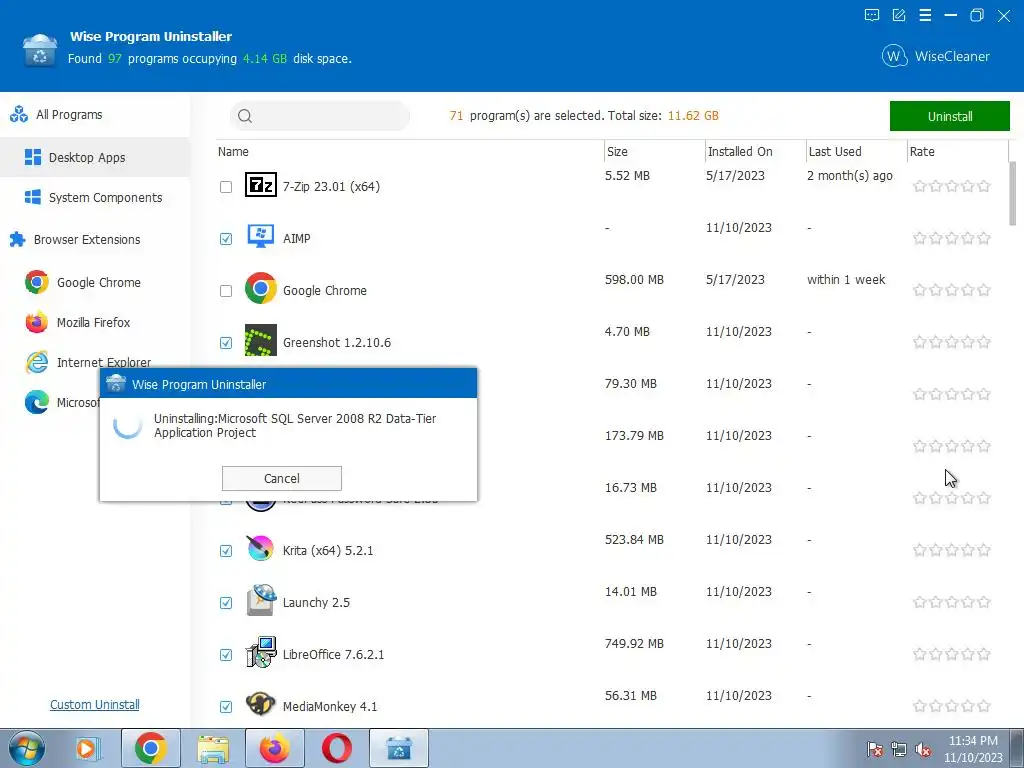The width and height of the screenshot is (1024, 768).
Task: Open media player from taskbar
Action: (87, 748)
